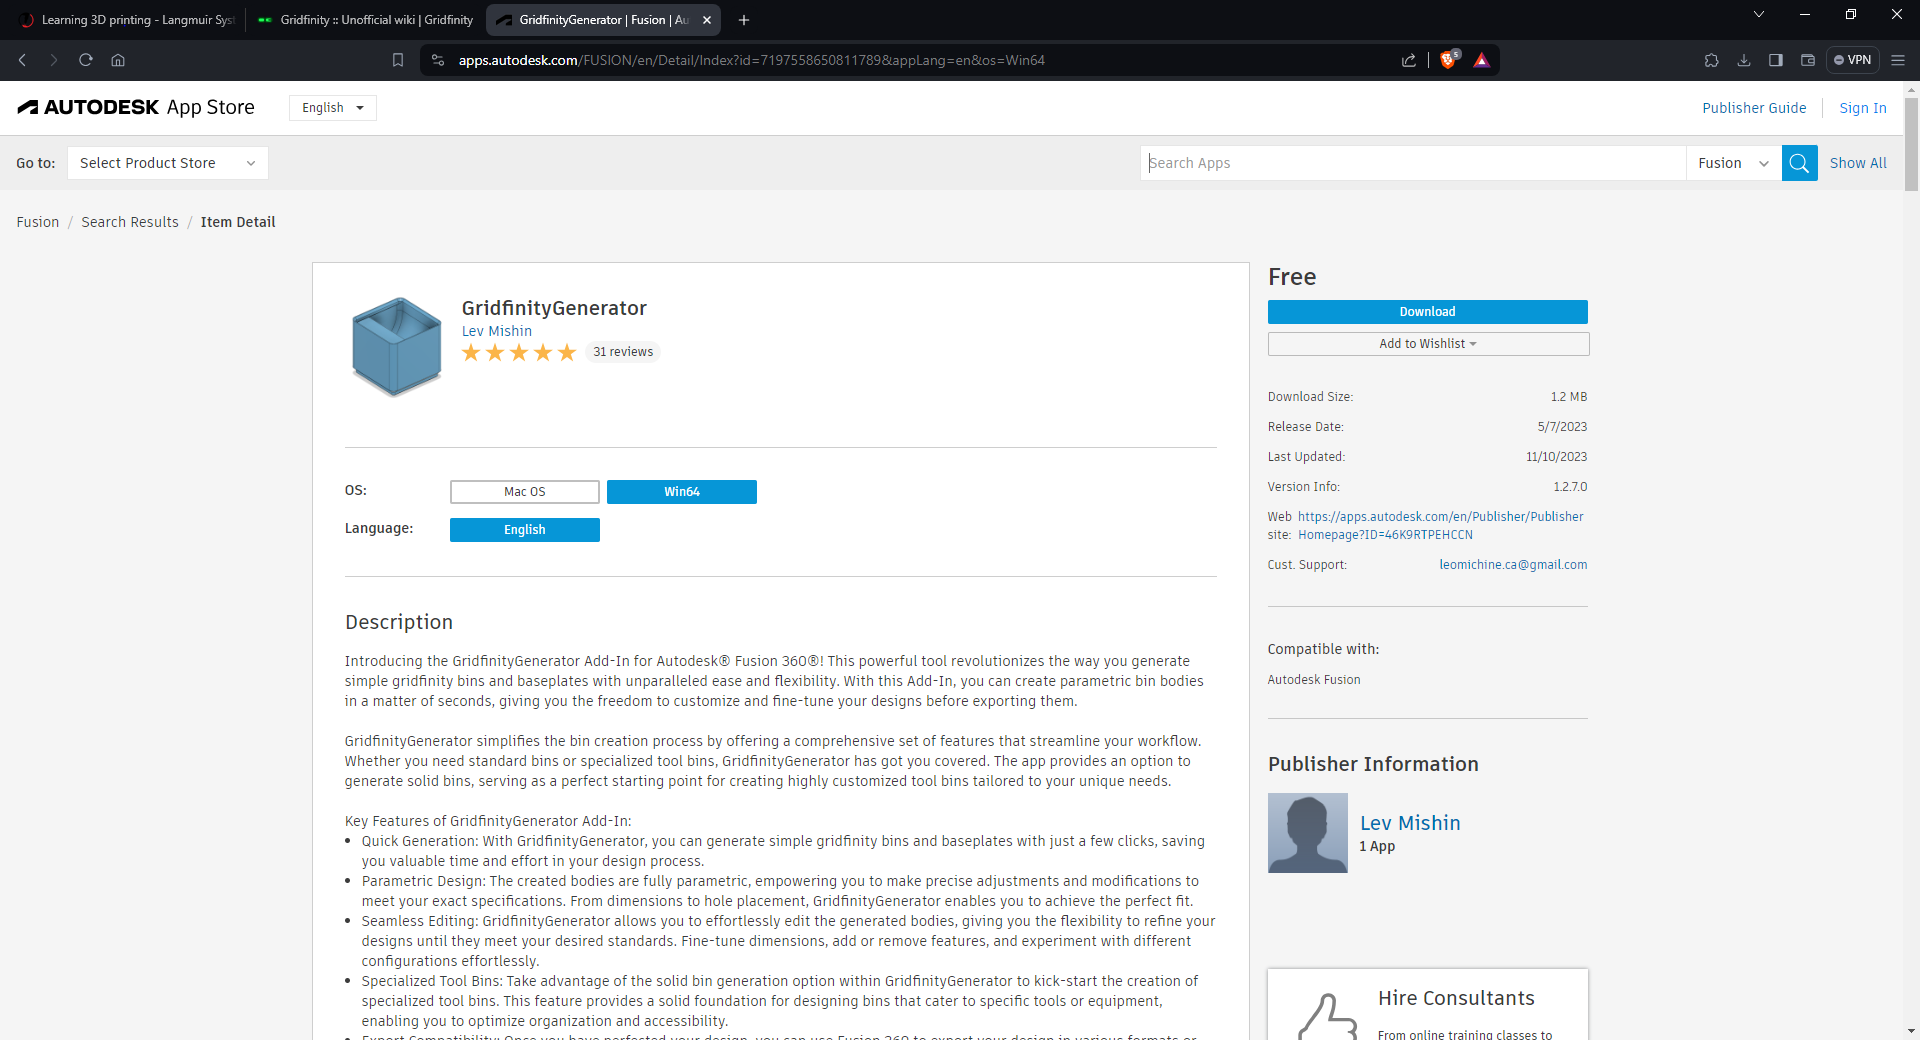
Task: Toggle the browser sidebar panel icon
Action: pyautogui.click(x=1775, y=60)
